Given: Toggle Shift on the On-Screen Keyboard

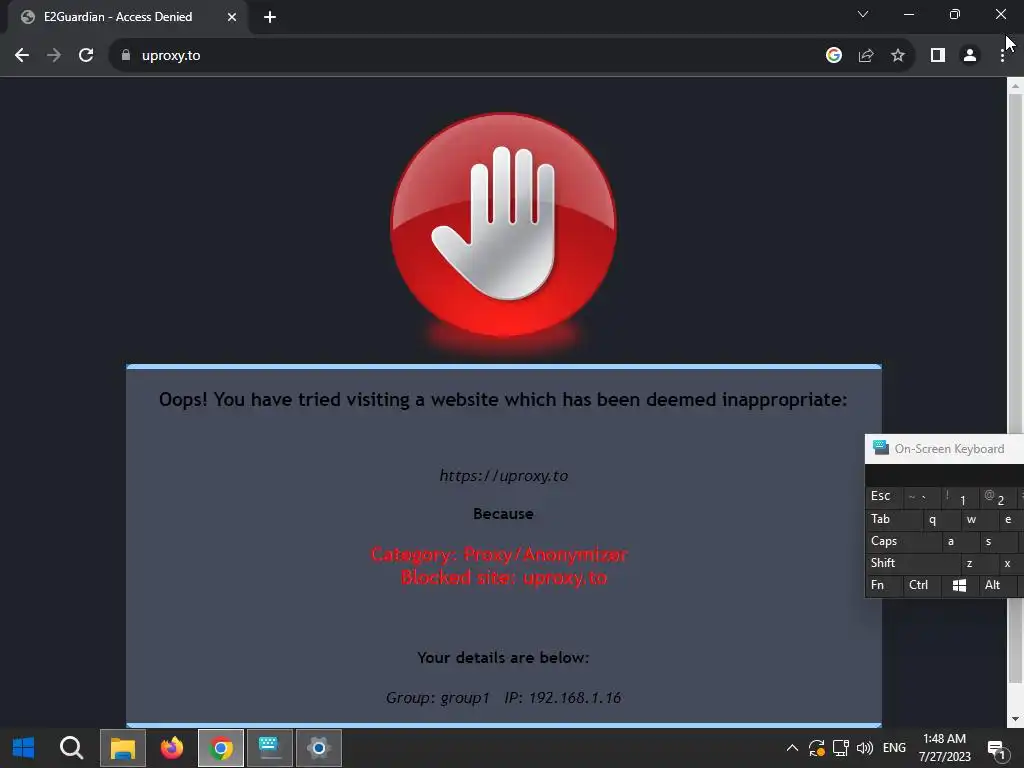Looking at the screenshot, I should tap(912, 563).
